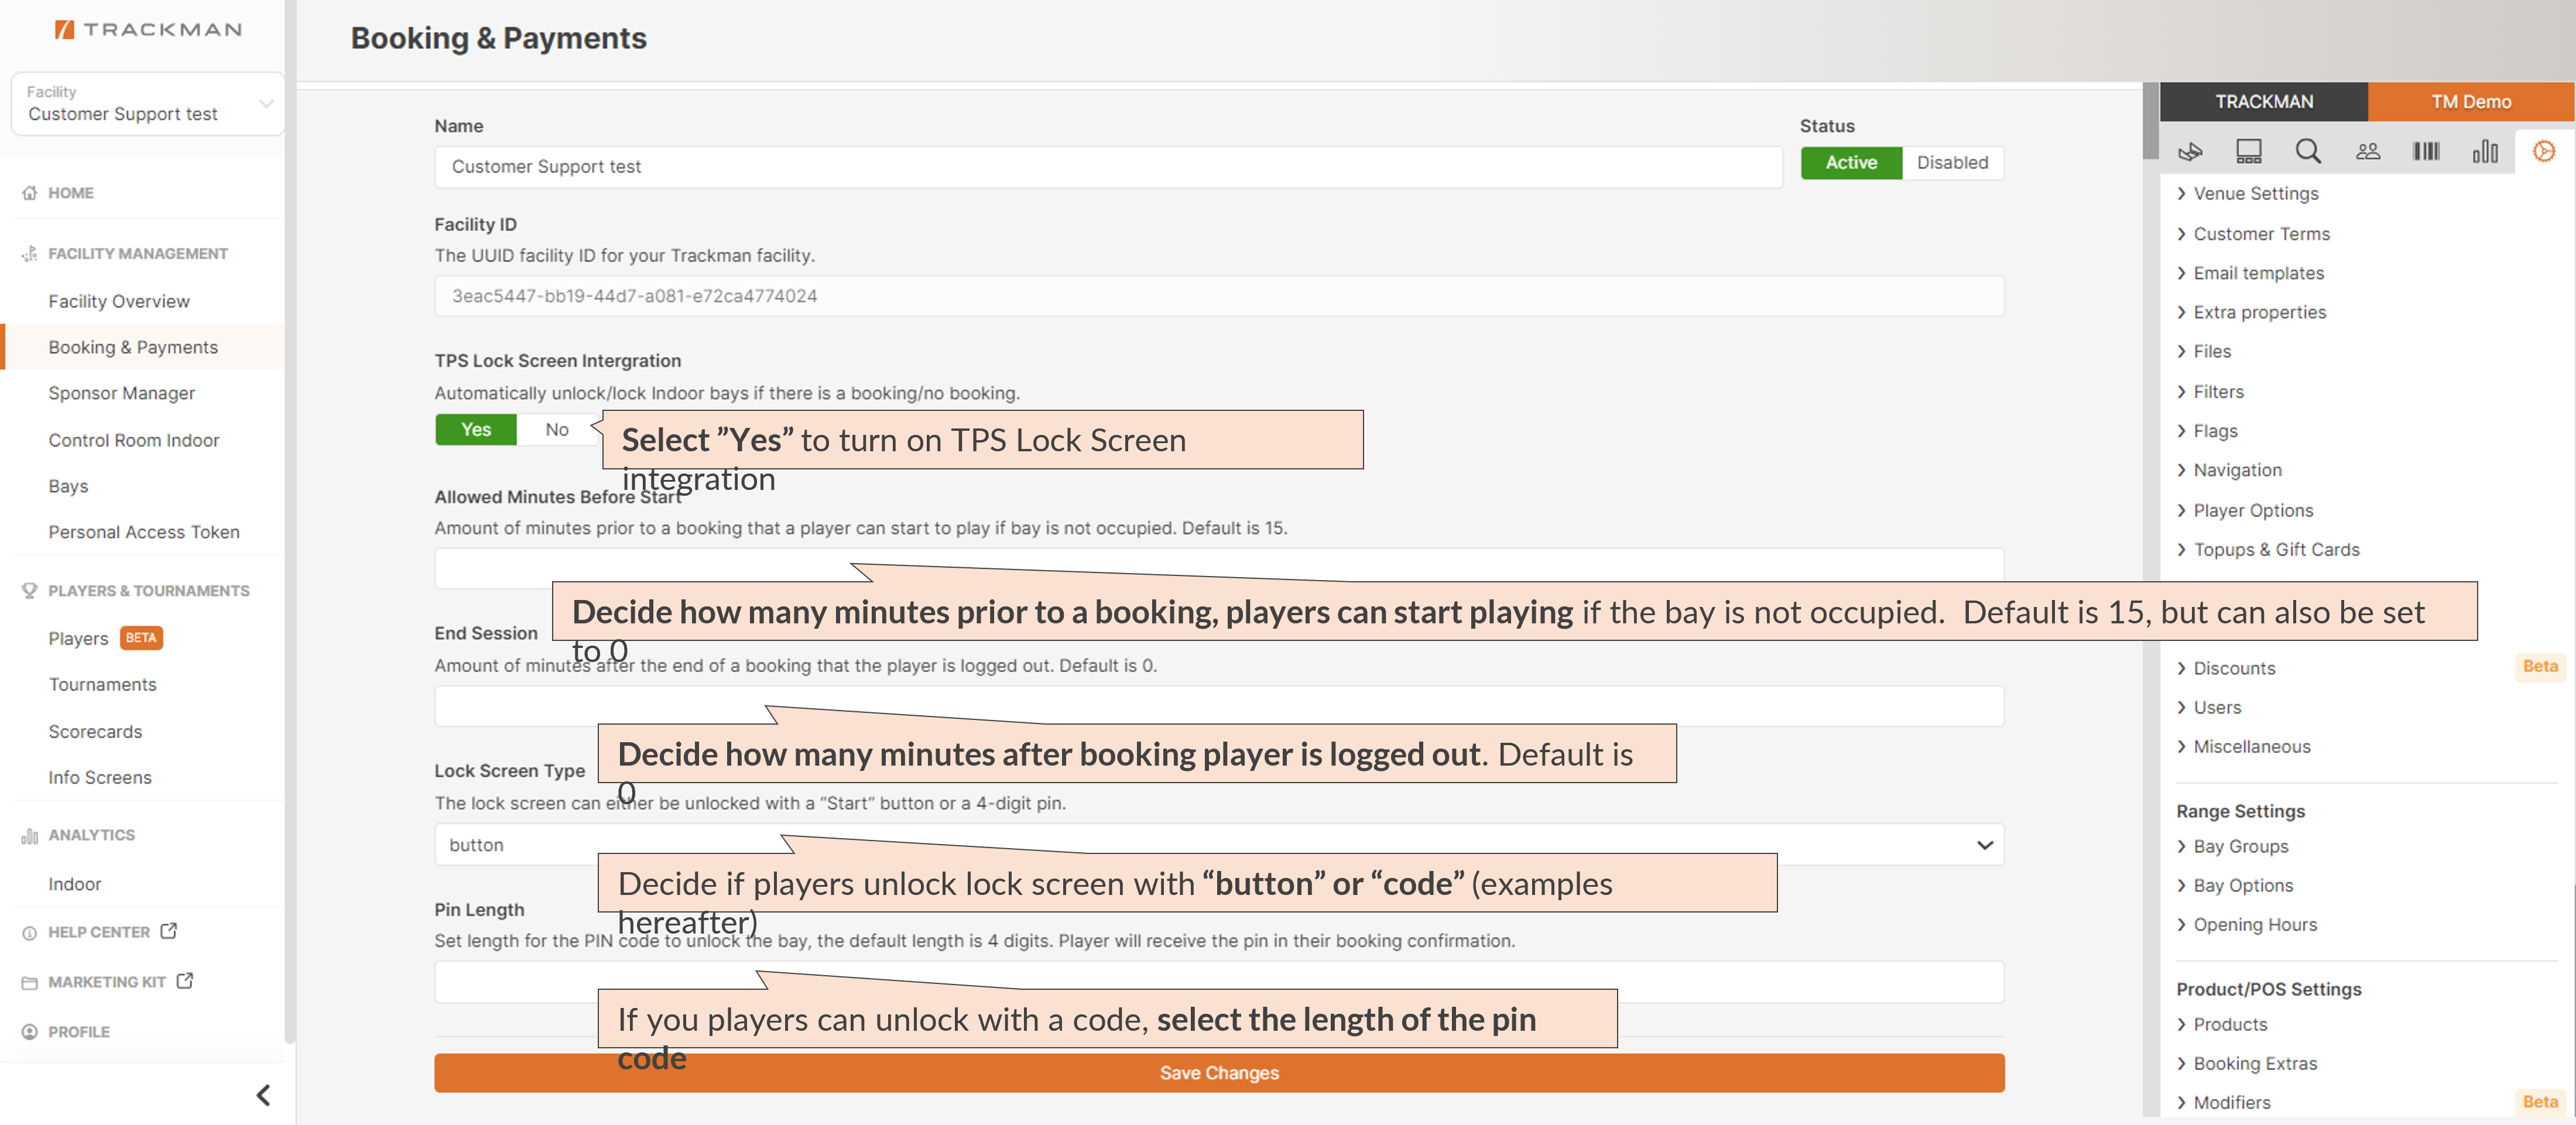The height and width of the screenshot is (1125, 2576).
Task: Click the barcode icon in the right panel
Action: tap(2426, 151)
